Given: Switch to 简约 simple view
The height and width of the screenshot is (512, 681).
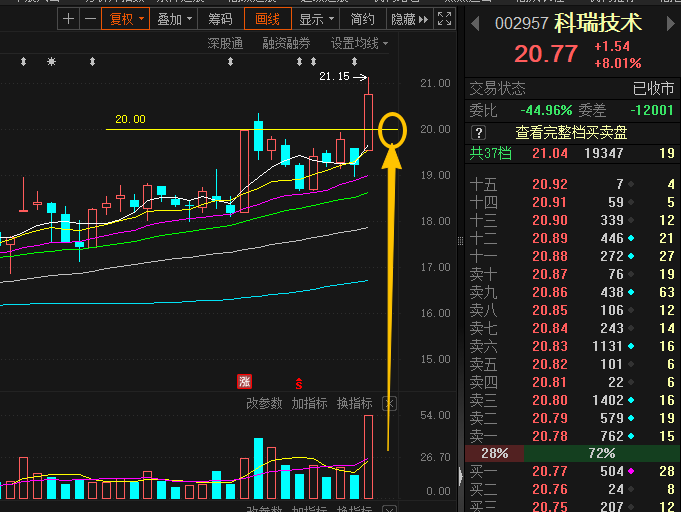Looking at the screenshot, I should point(362,19).
